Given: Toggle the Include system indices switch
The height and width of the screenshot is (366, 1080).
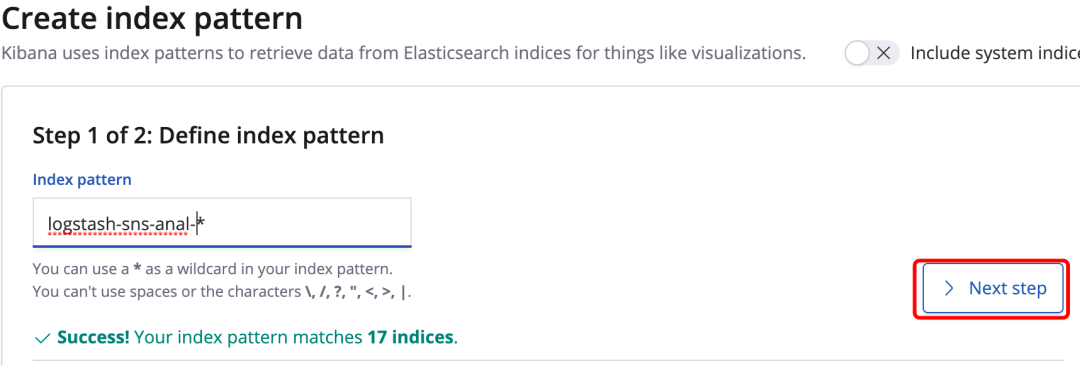Looking at the screenshot, I should [872, 53].
